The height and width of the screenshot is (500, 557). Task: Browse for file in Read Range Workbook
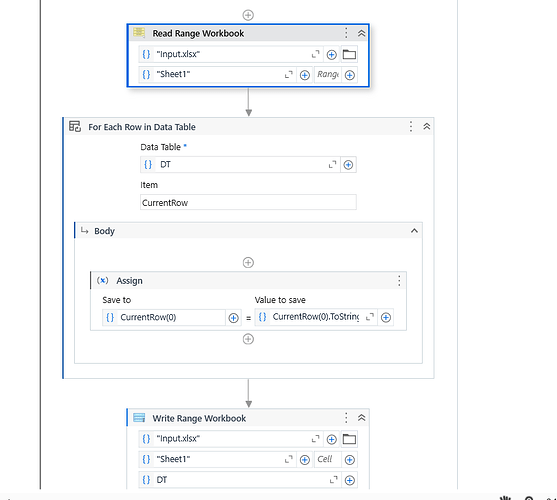(349, 54)
